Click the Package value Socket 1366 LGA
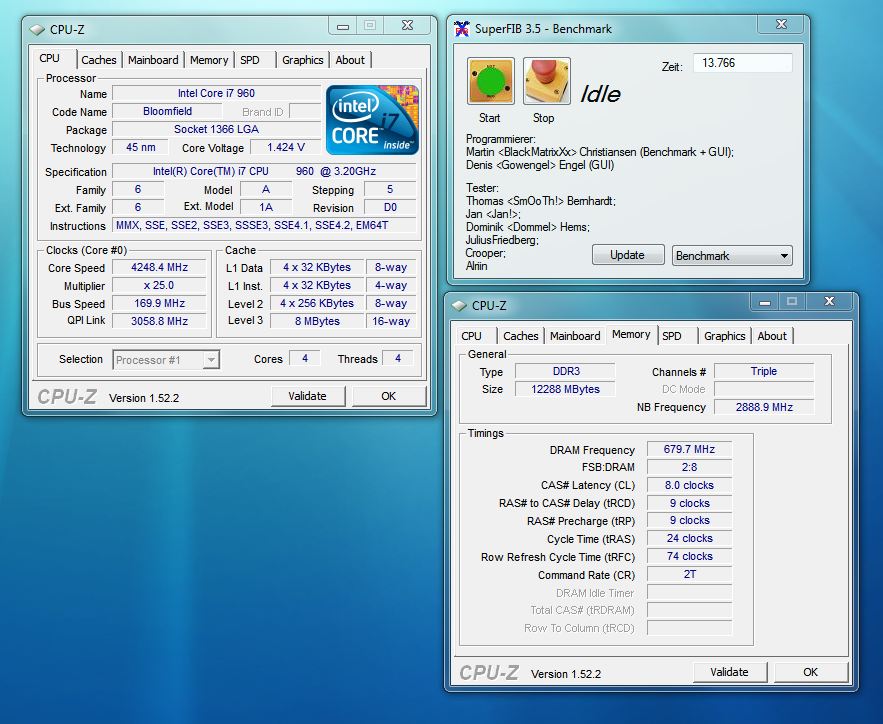The height and width of the screenshot is (724, 883). (216, 129)
